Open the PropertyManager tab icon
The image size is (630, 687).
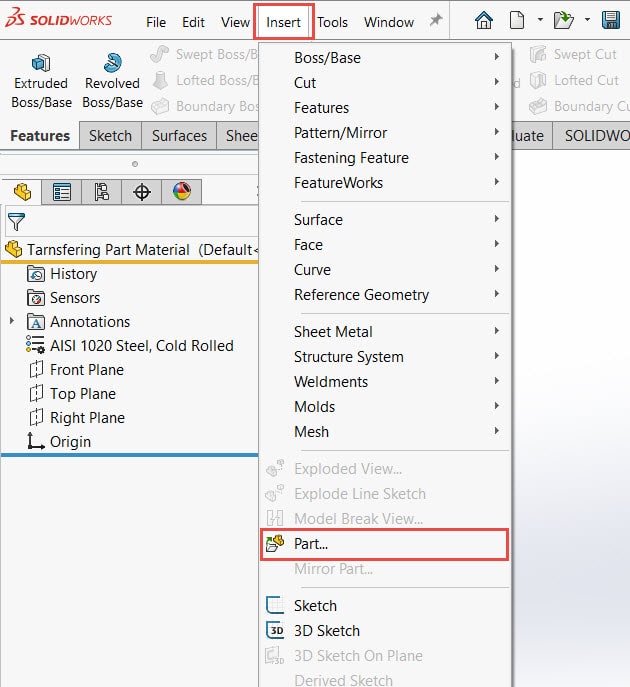pos(62,192)
